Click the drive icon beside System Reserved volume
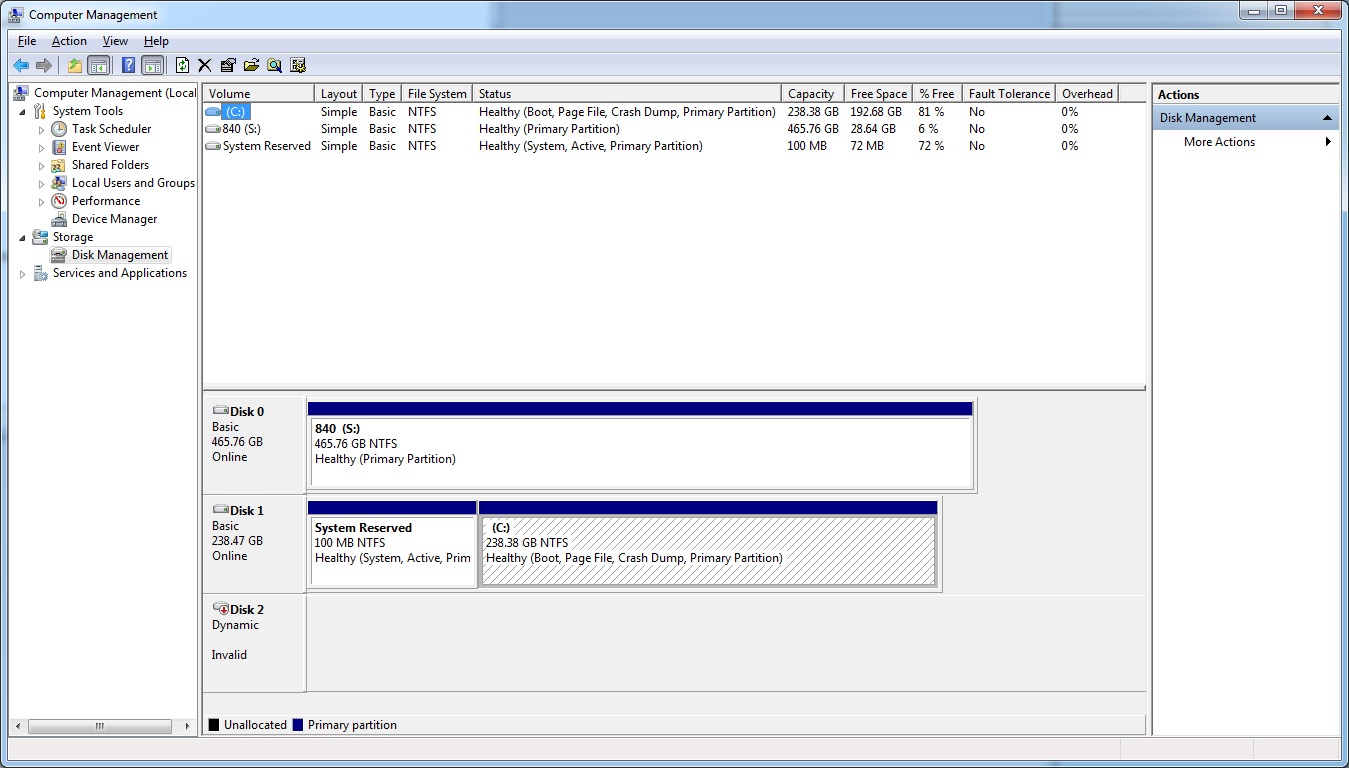This screenshot has height=768, width=1349. pos(212,146)
